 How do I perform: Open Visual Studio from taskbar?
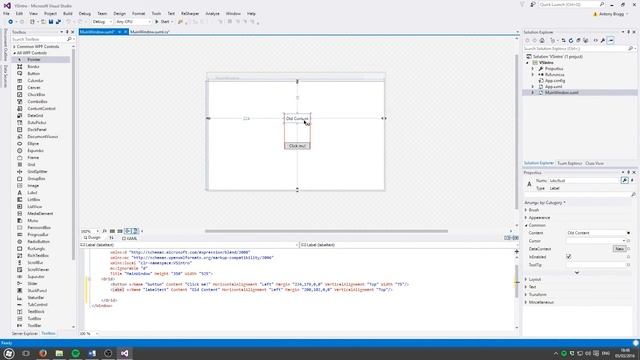tap(124, 353)
